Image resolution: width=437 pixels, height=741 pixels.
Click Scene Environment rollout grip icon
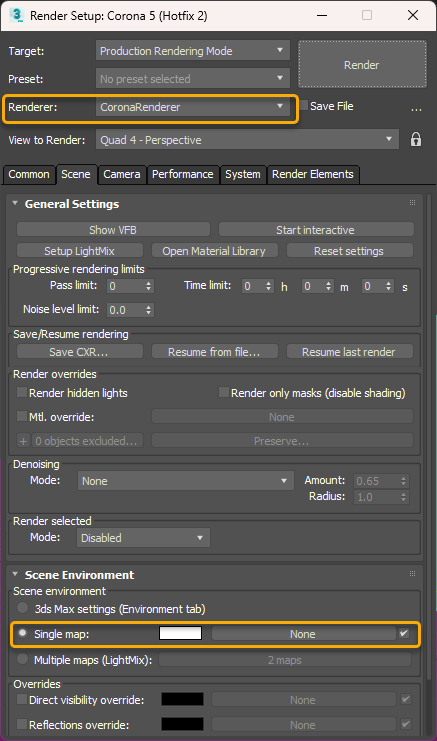tap(412, 574)
